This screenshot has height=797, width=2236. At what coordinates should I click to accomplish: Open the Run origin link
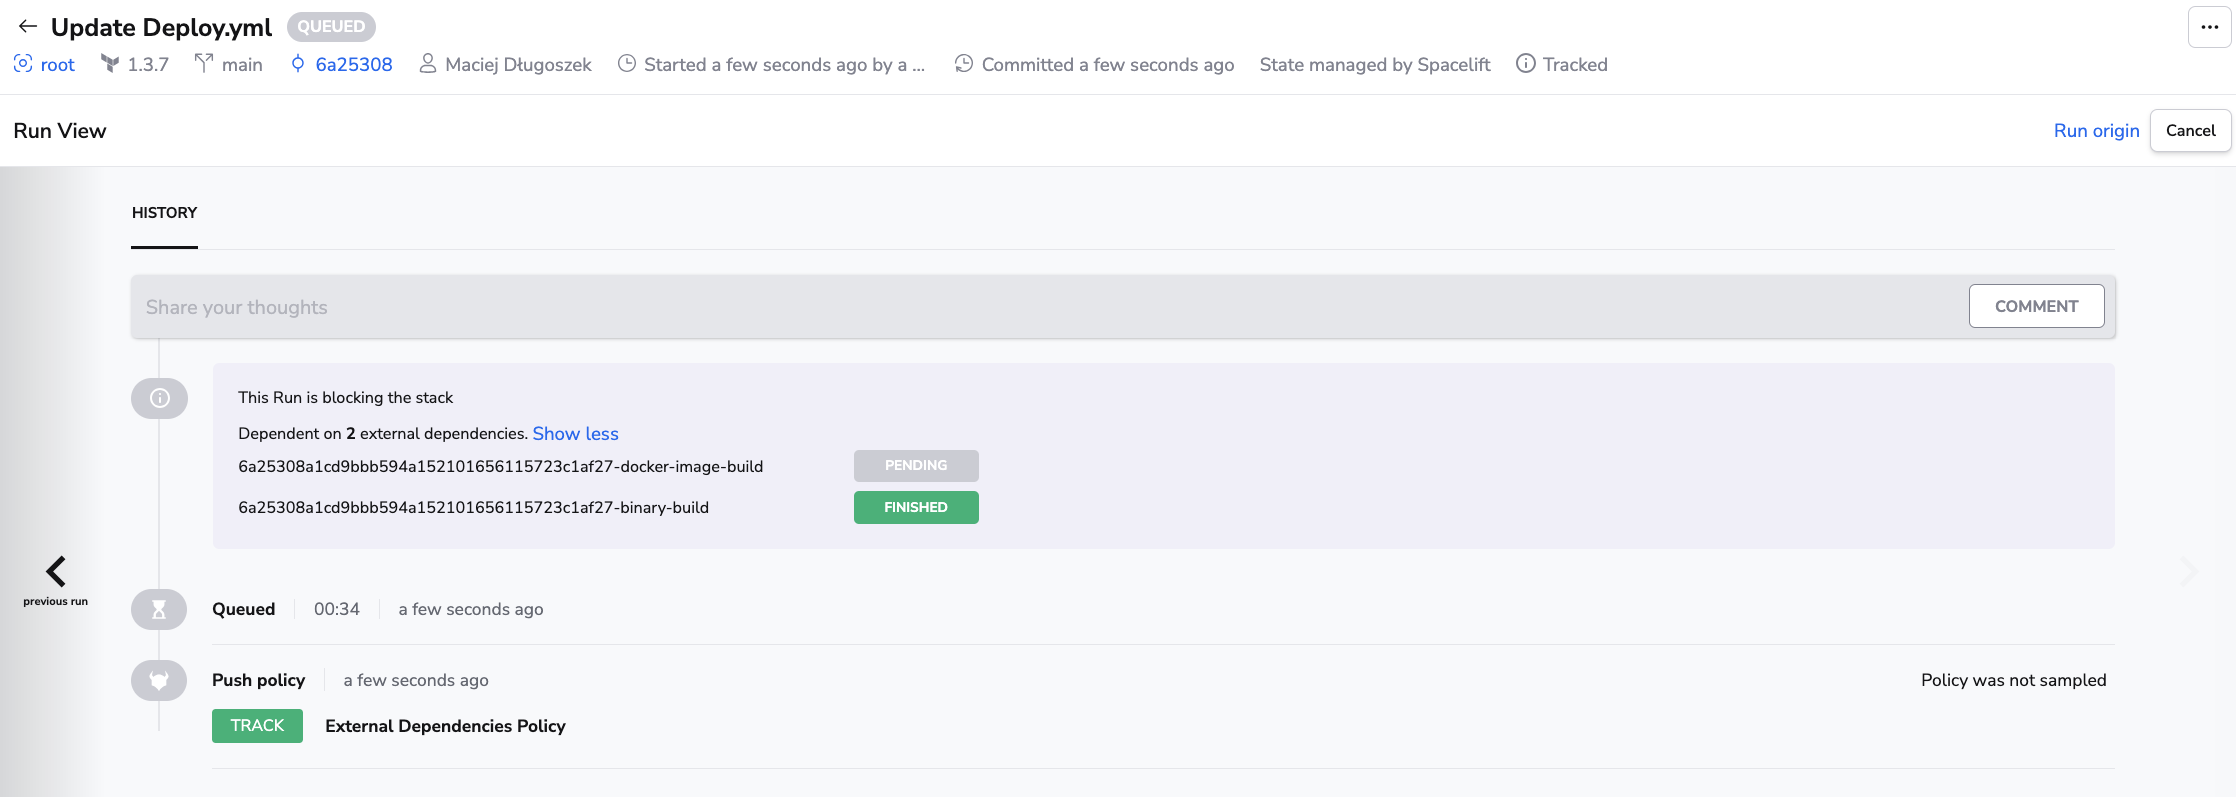(x=2096, y=131)
